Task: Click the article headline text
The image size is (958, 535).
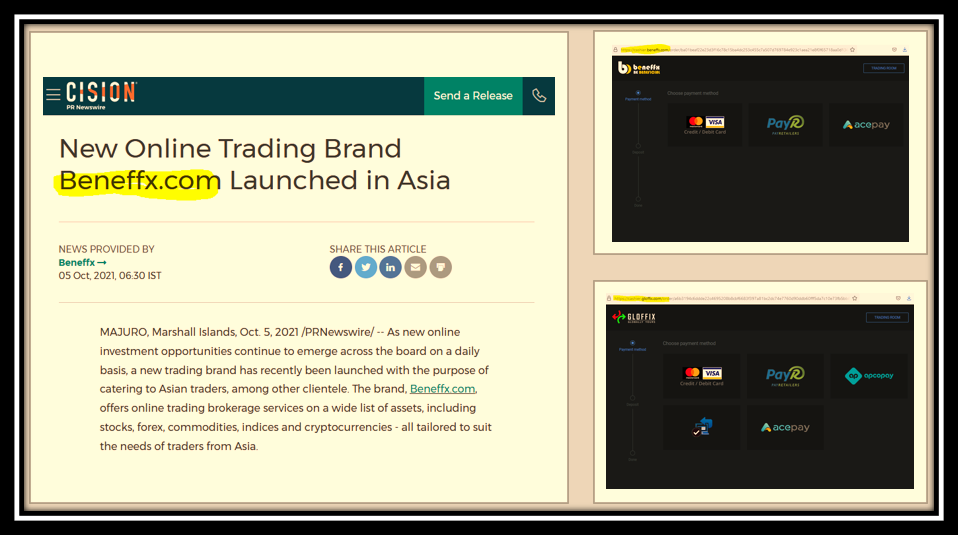Action: (255, 165)
